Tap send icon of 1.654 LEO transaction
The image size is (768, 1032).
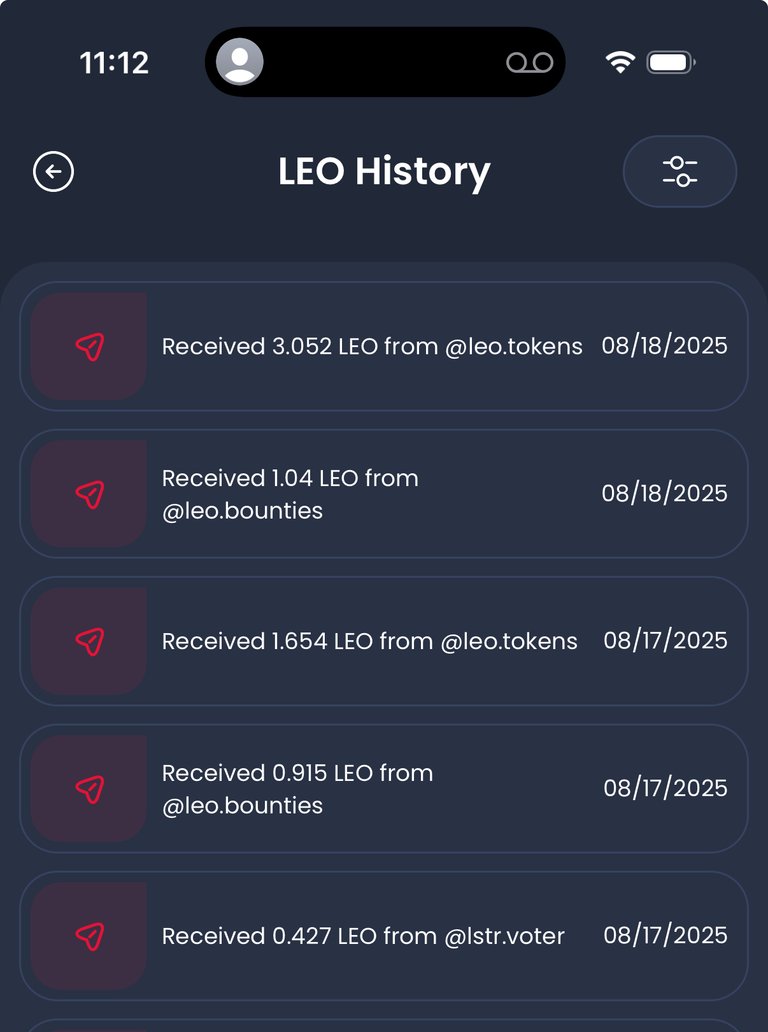(89, 641)
